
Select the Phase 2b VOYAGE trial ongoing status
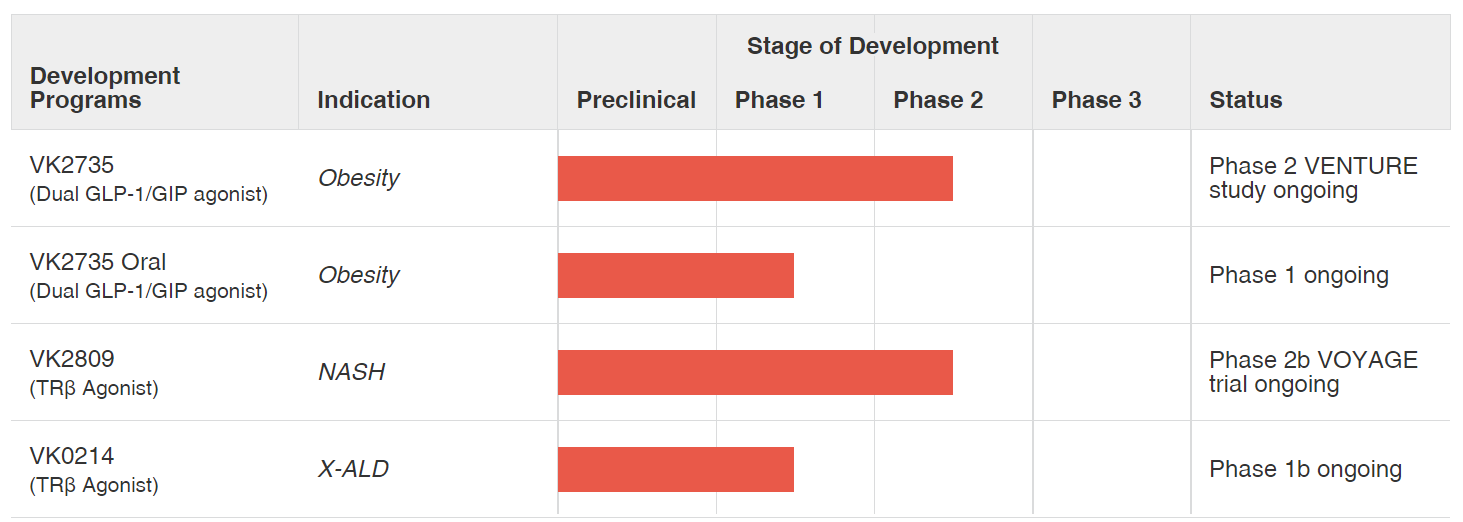click(x=1312, y=372)
